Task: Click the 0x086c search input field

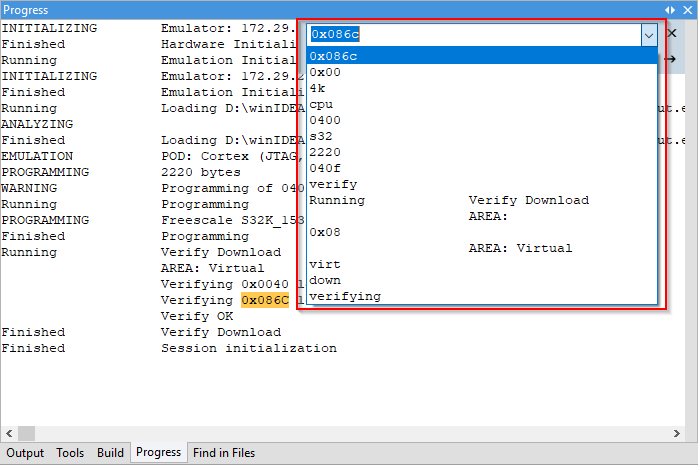Action: click(x=472, y=34)
